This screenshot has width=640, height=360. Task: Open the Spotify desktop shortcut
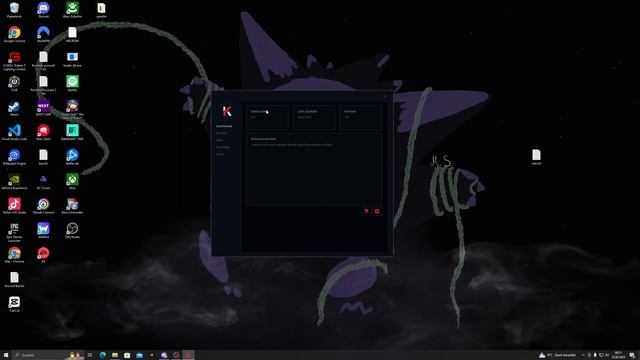(x=72, y=83)
